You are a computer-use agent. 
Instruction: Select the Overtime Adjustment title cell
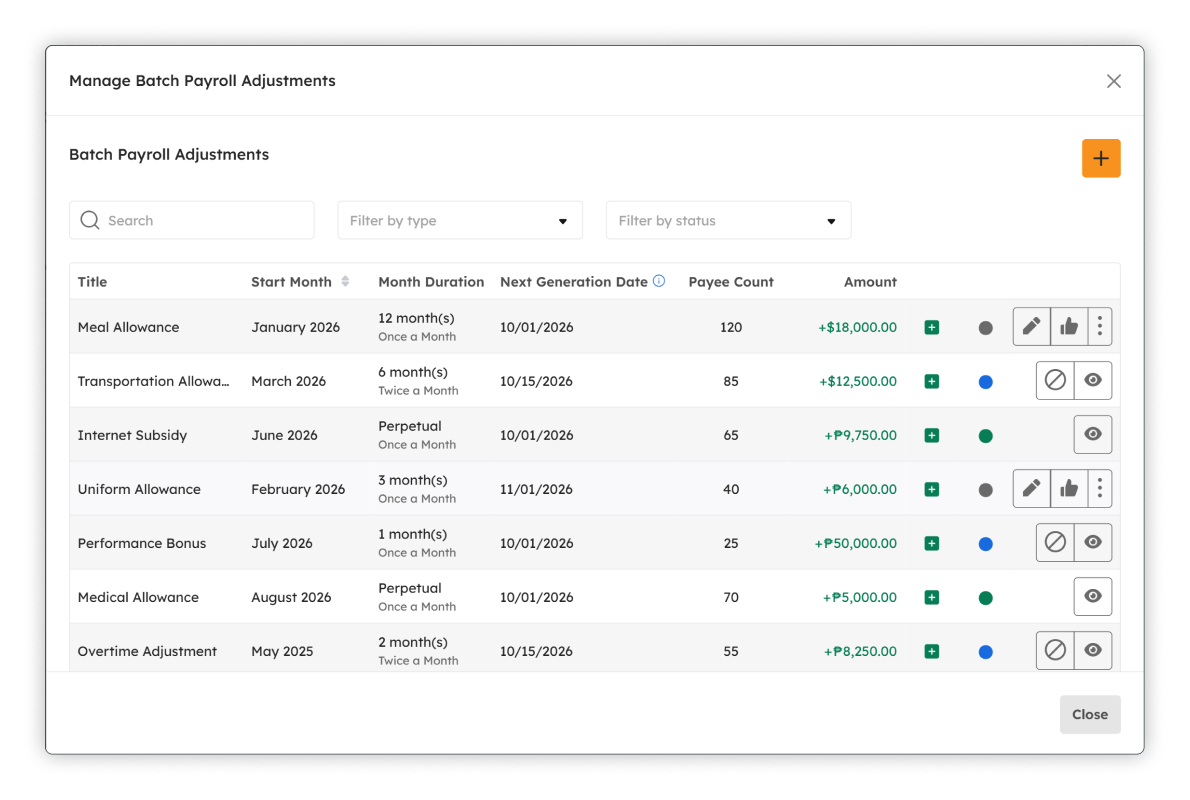pos(147,651)
